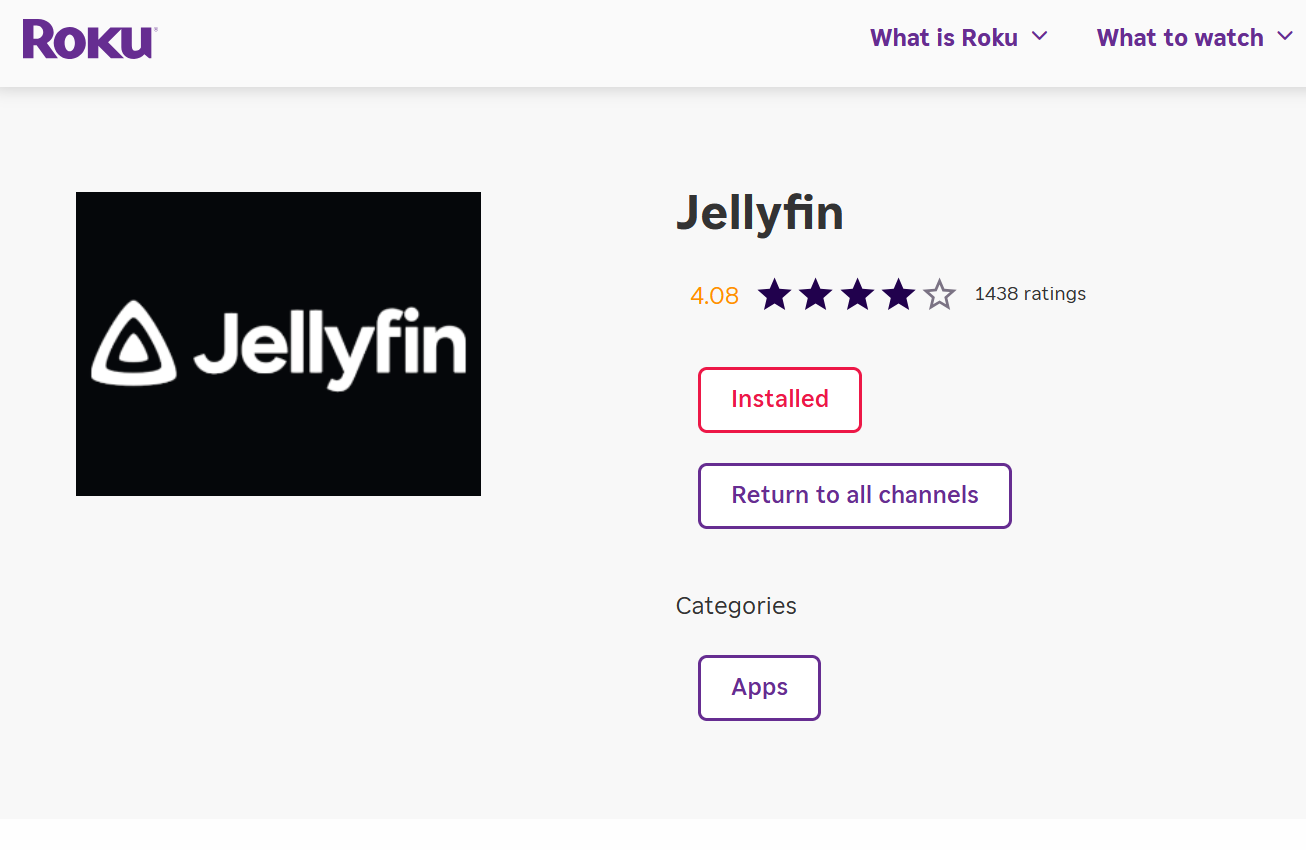Click the 1438 ratings text
This screenshot has height=850, width=1306.
[1030, 294]
